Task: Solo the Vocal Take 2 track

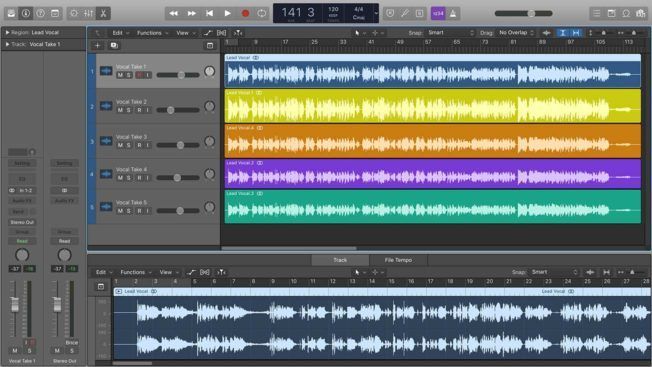Action: [129, 110]
